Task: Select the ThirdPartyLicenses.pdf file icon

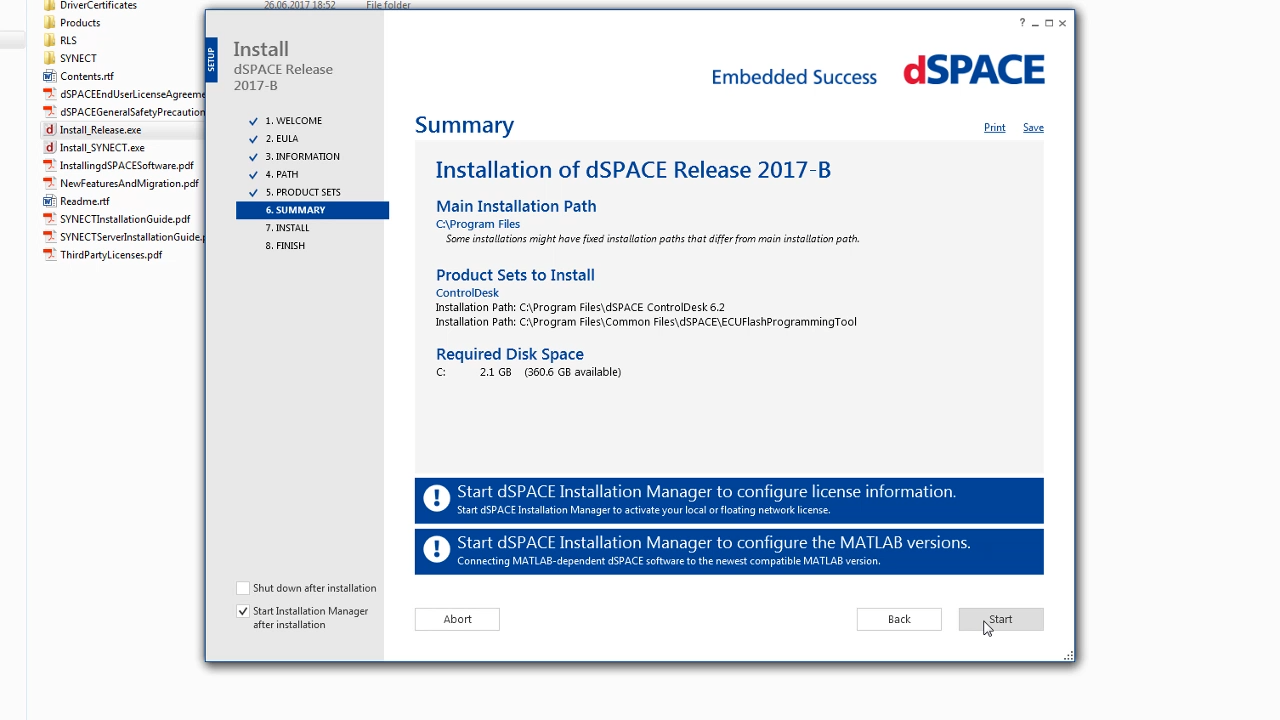Action: 49,255
